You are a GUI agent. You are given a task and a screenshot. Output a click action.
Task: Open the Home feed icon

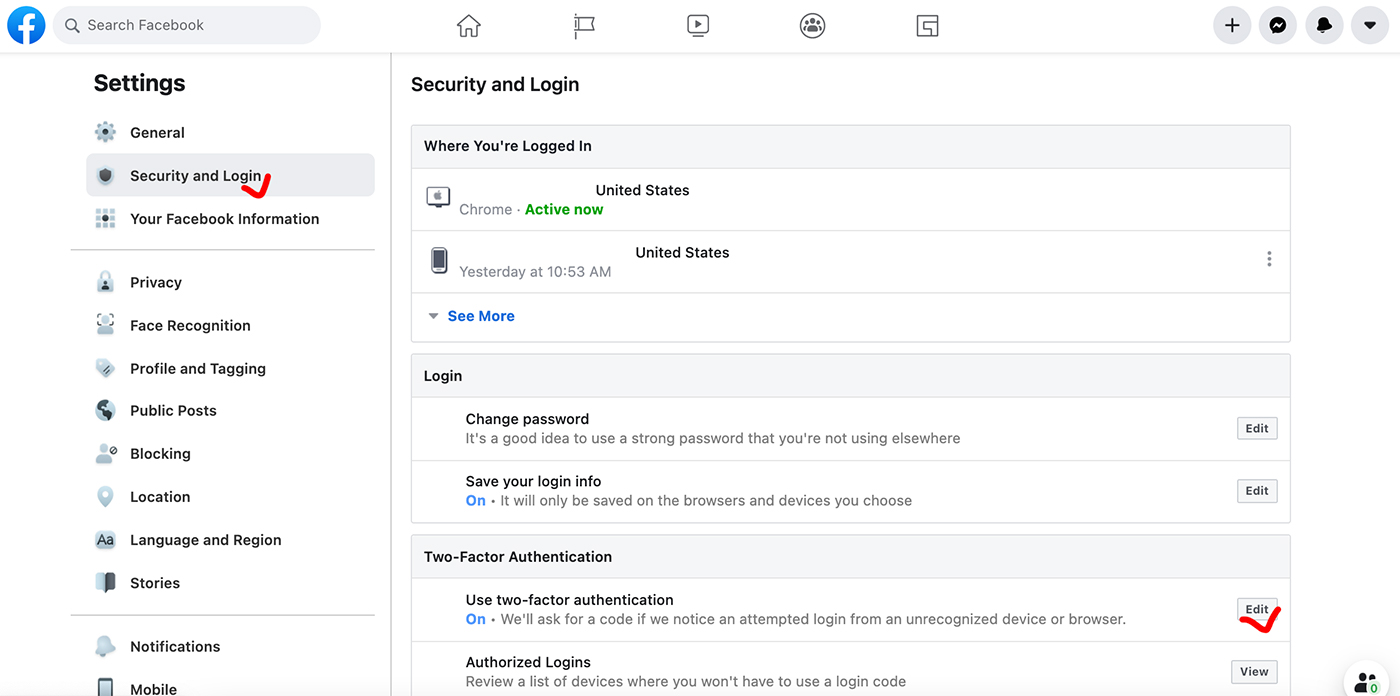coord(468,26)
